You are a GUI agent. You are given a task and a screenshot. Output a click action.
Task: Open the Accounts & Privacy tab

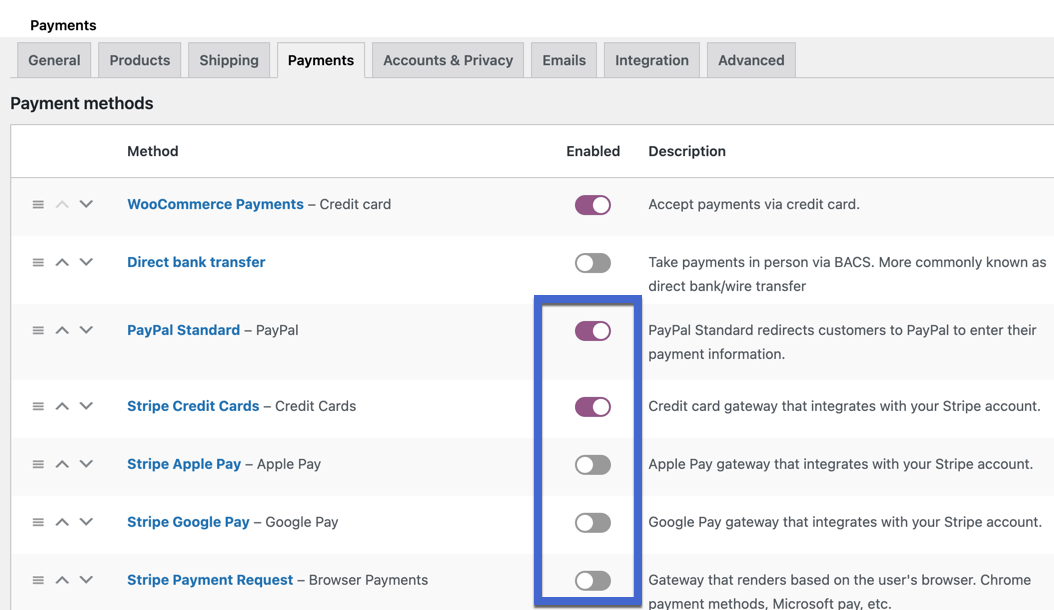point(448,61)
